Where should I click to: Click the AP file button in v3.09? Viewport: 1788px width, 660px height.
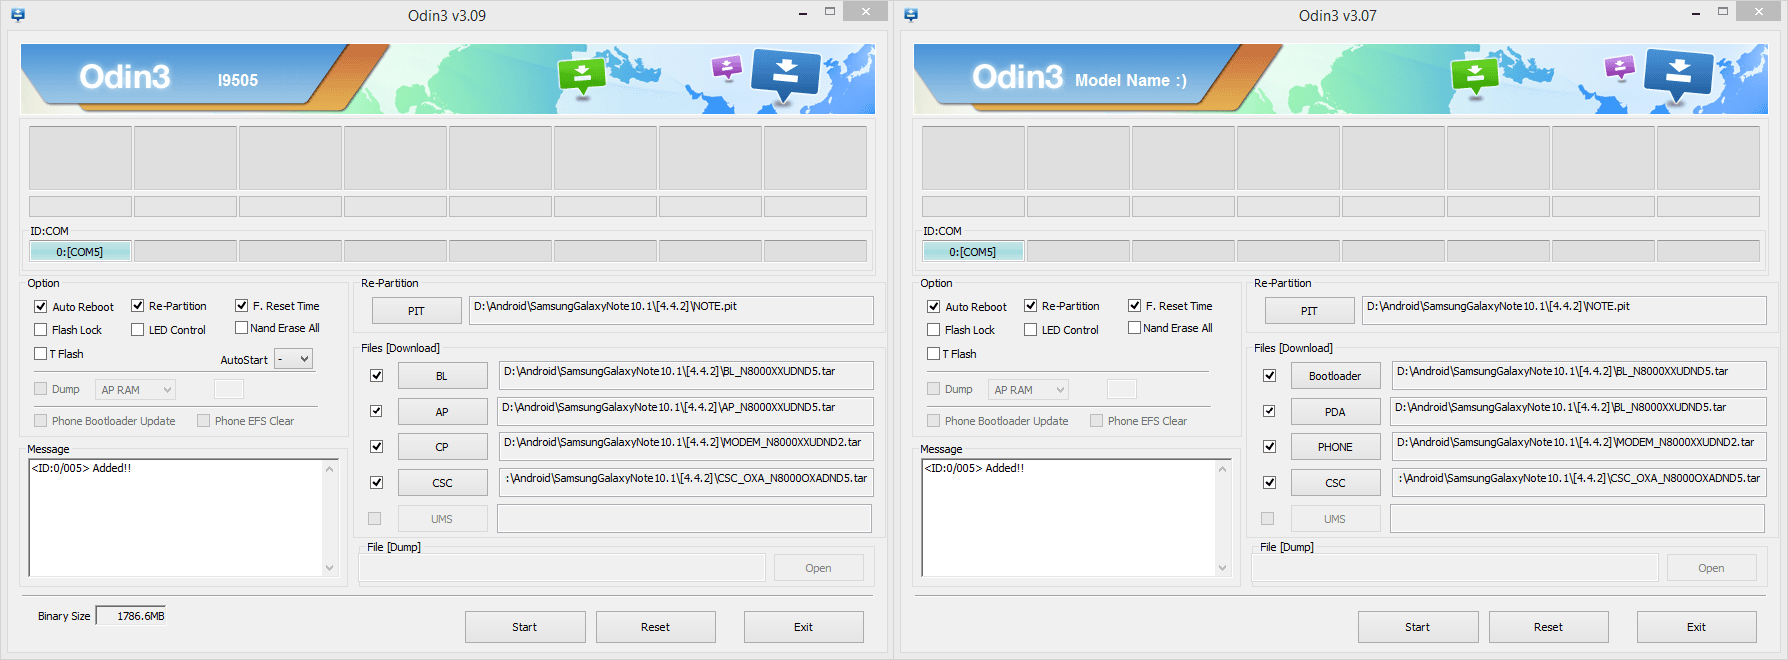point(443,412)
